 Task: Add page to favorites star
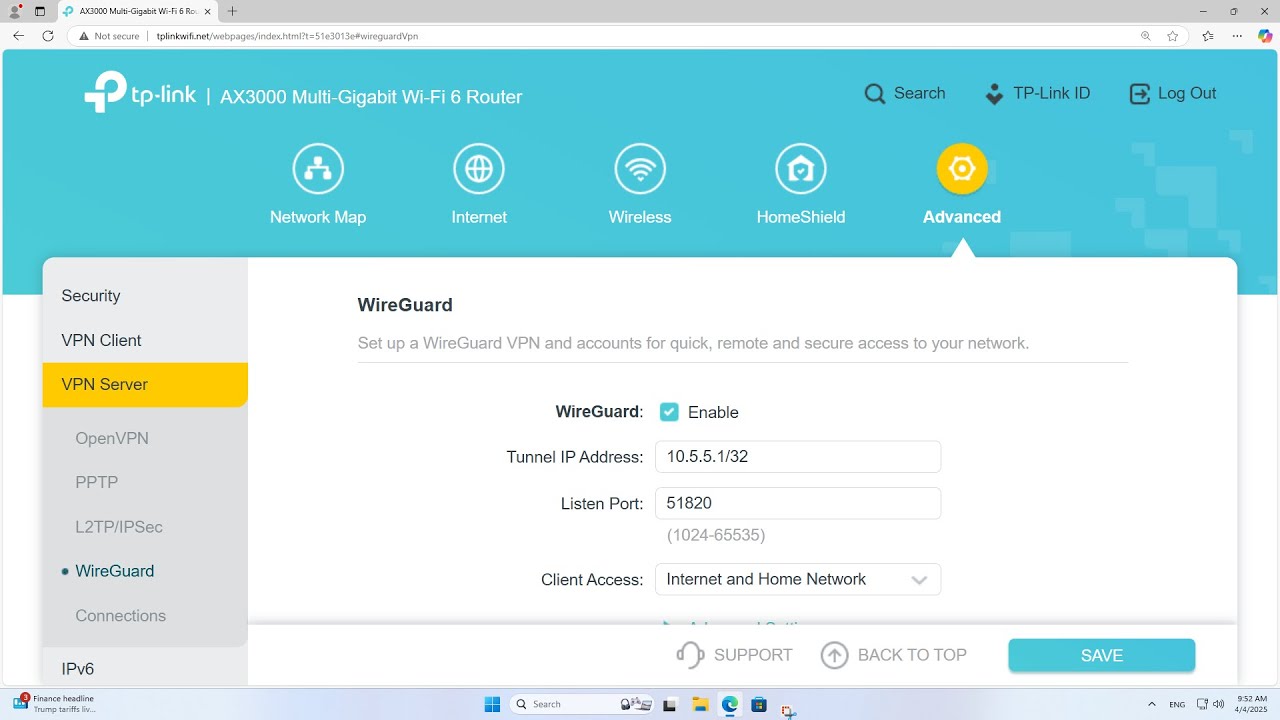[x=1173, y=36]
